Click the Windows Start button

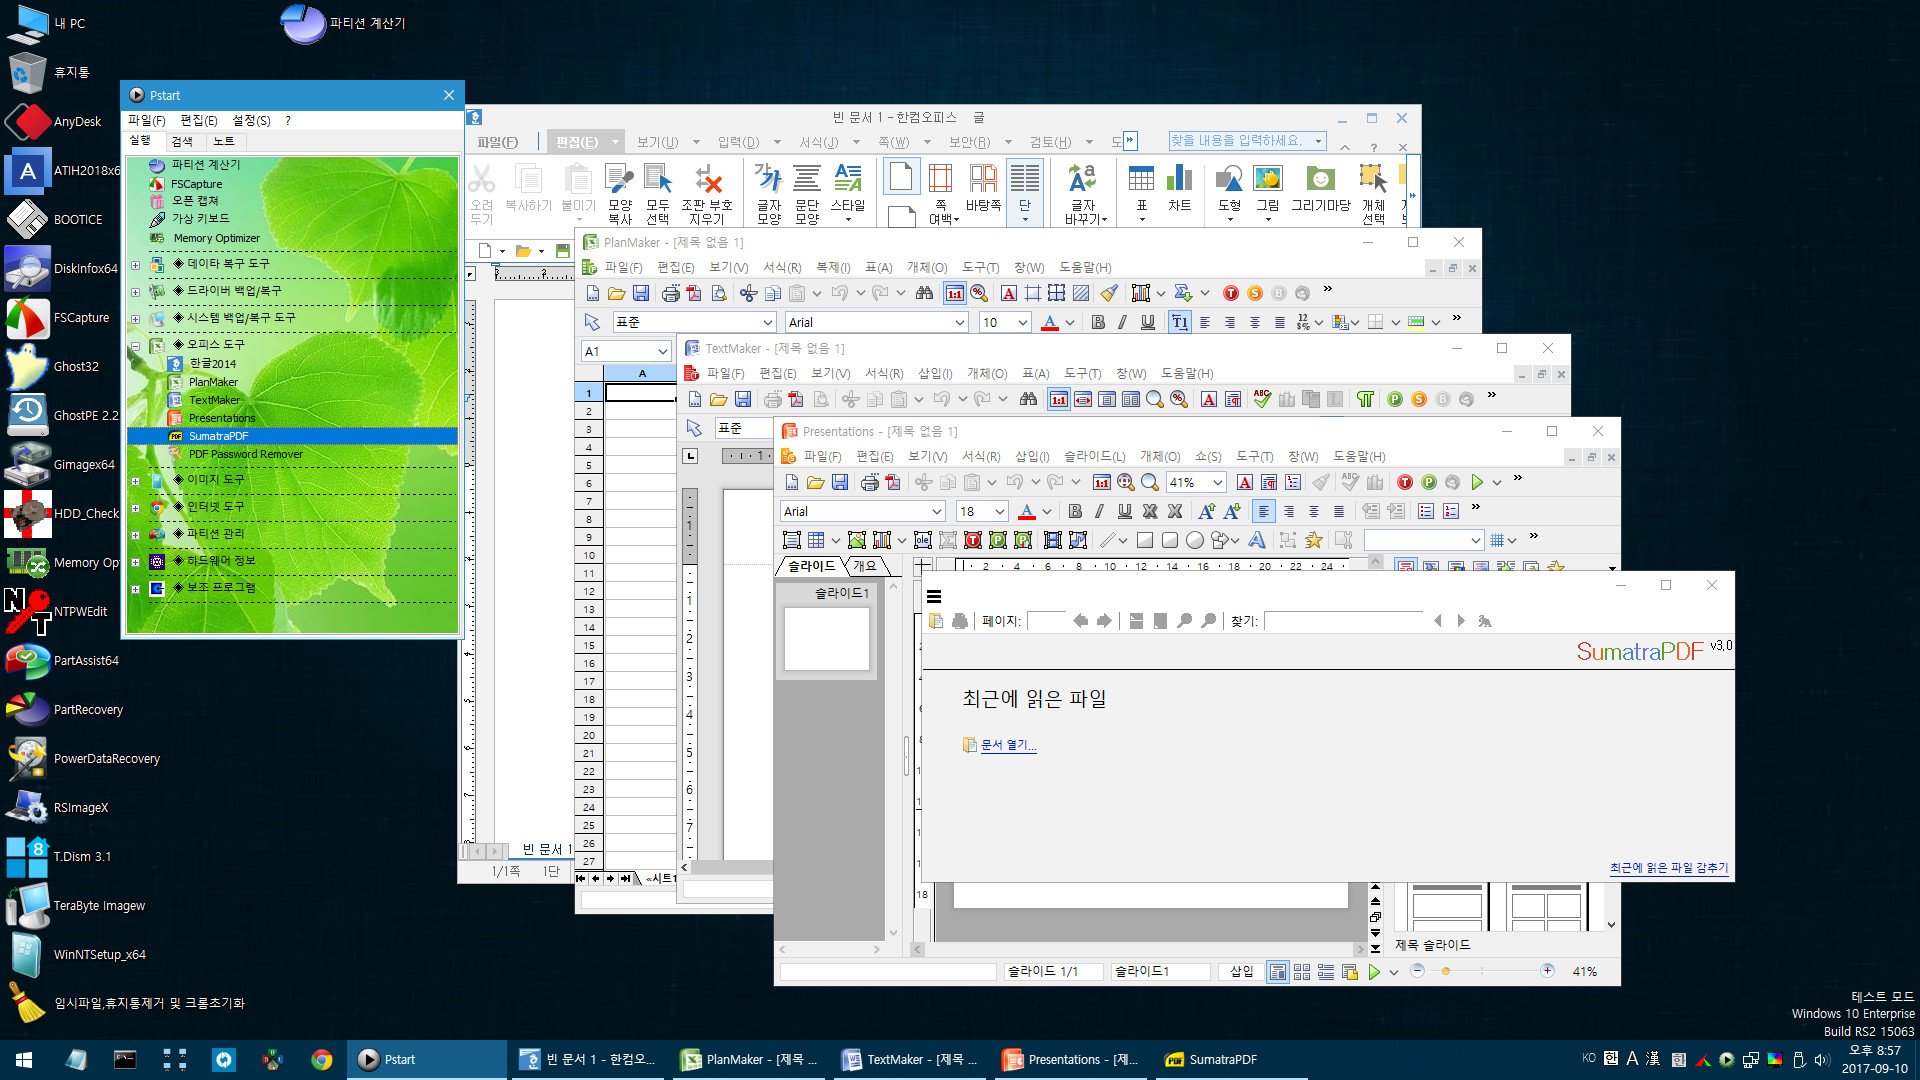(24, 1059)
